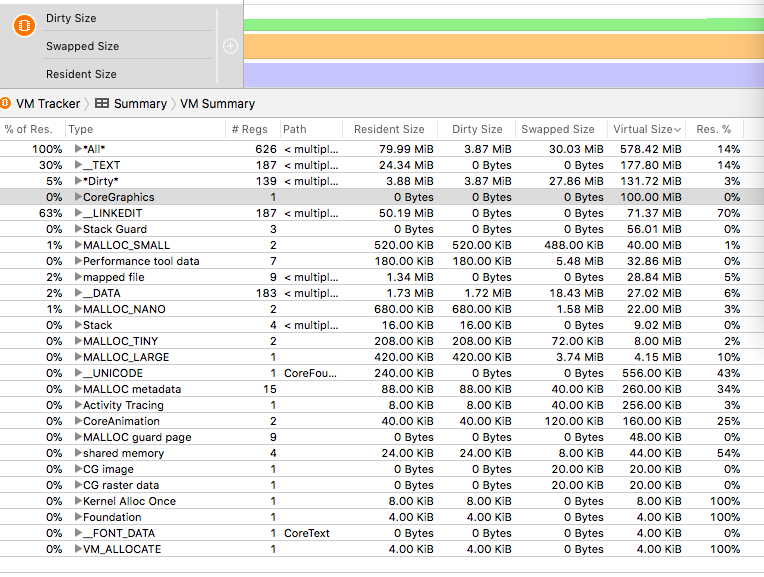The width and height of the screenshot is (764, 577).
Task: Select the Swapped Size track label
Action: click(82, 46)
